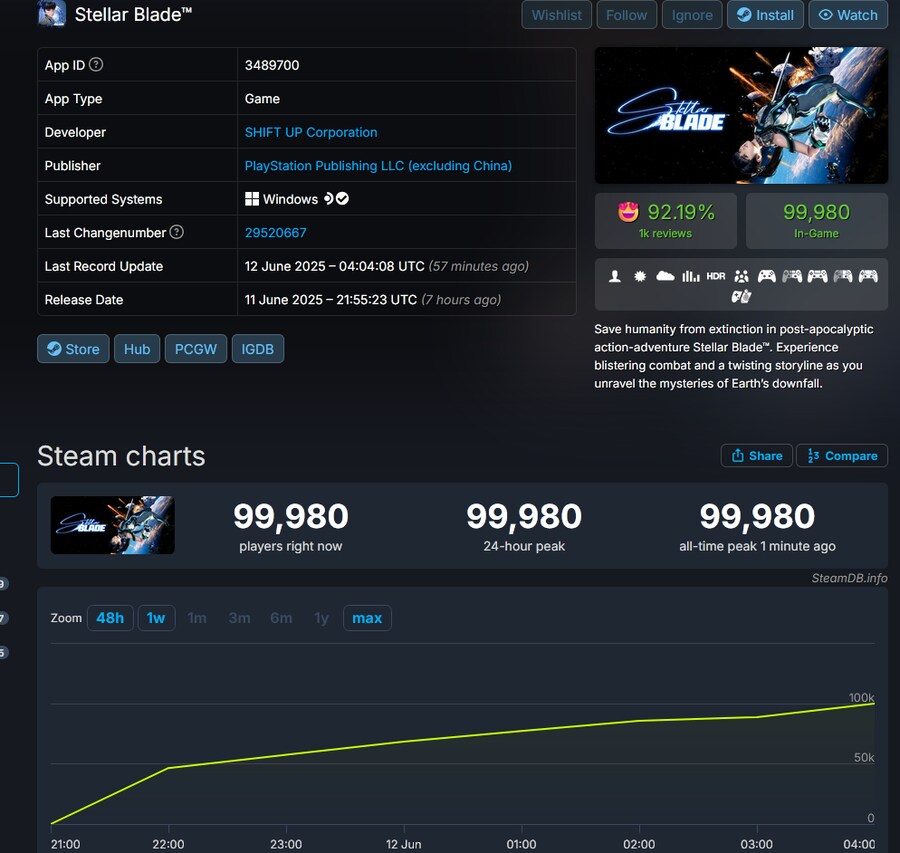Open changenumber 29520667 link
The height and width of the screenshot is (853, 900).
point(276,232)
